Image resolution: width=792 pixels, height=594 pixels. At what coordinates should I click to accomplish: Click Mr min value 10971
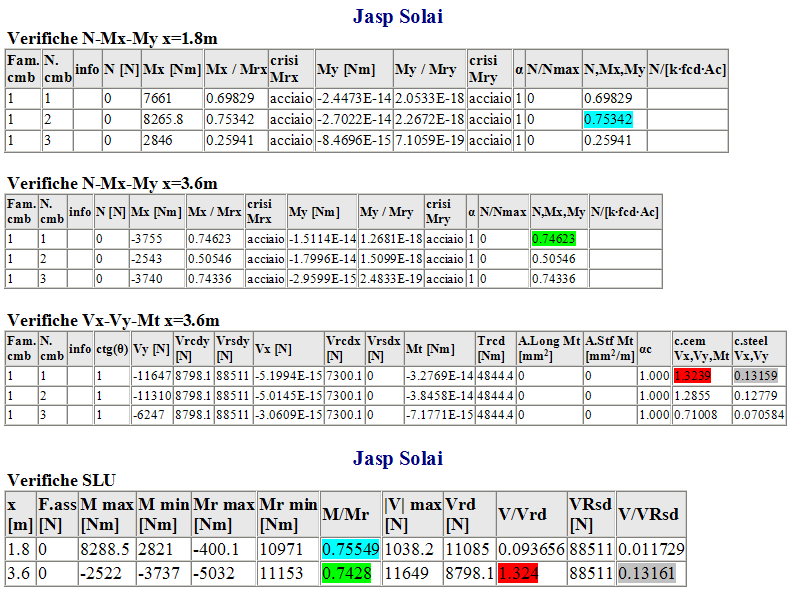280,550
